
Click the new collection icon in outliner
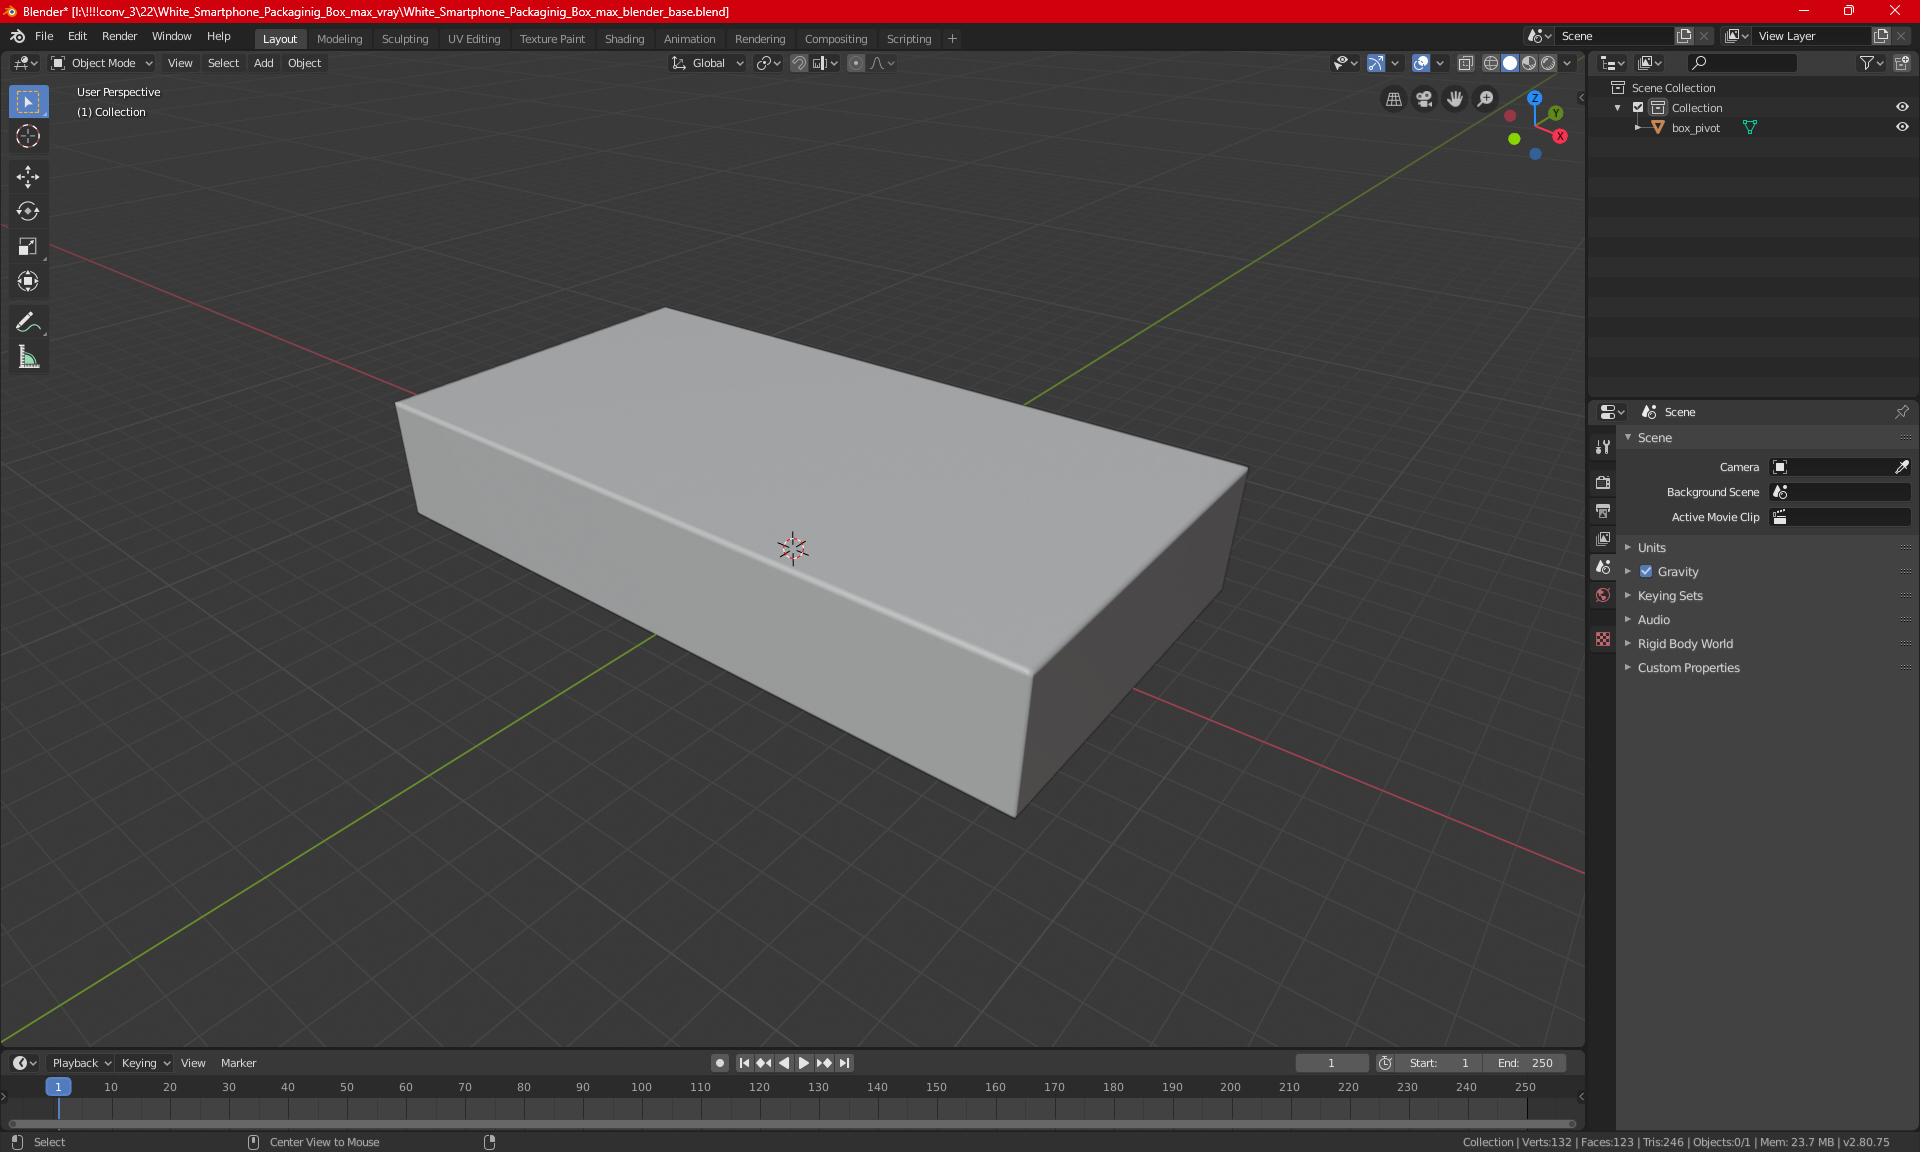pyautogui.click(x=1901, y=63)
